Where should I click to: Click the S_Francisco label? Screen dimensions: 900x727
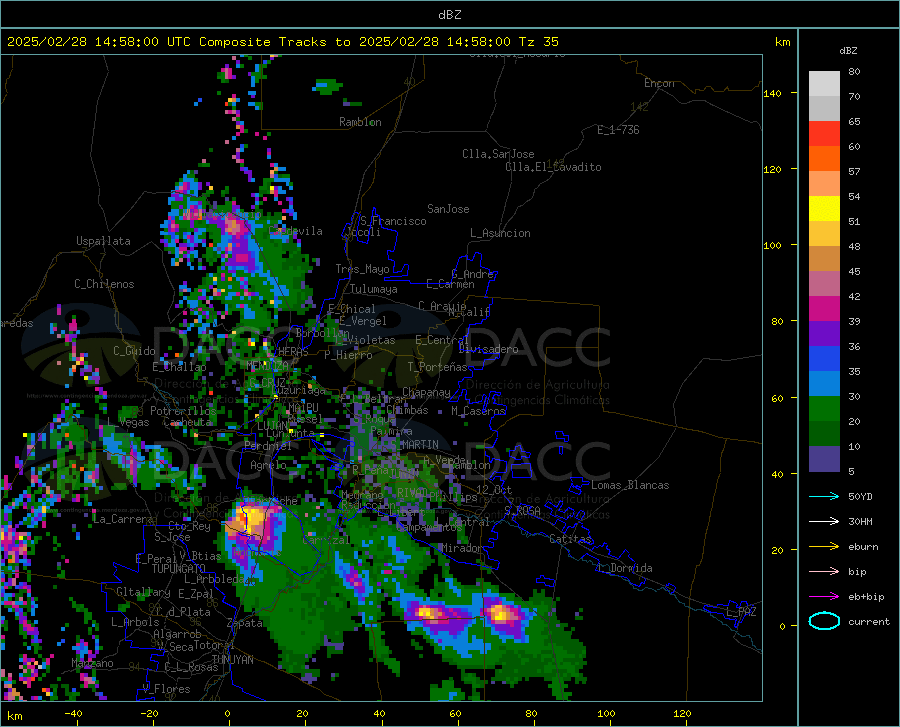[393, 221]
